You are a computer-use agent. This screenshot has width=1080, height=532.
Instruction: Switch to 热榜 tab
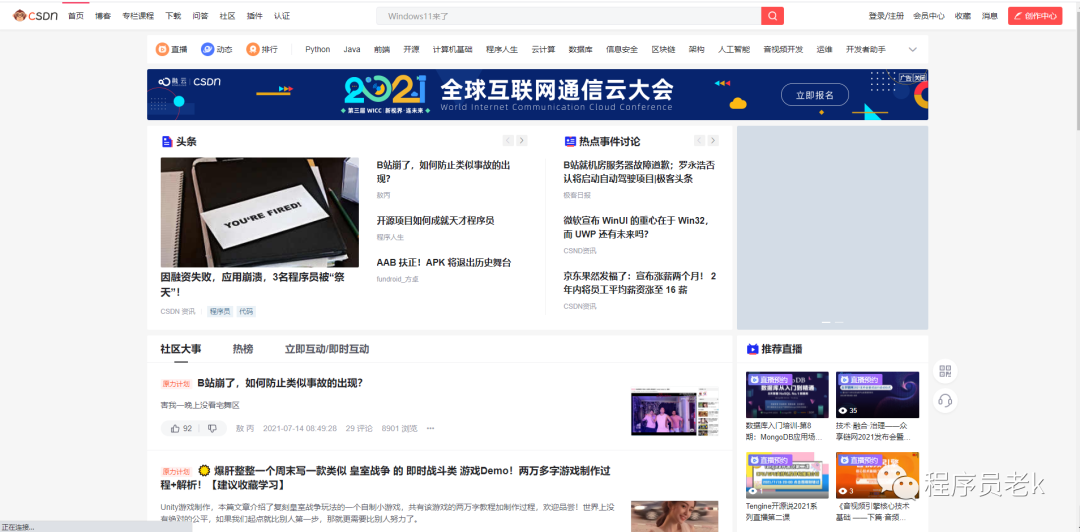pos(242,349)
